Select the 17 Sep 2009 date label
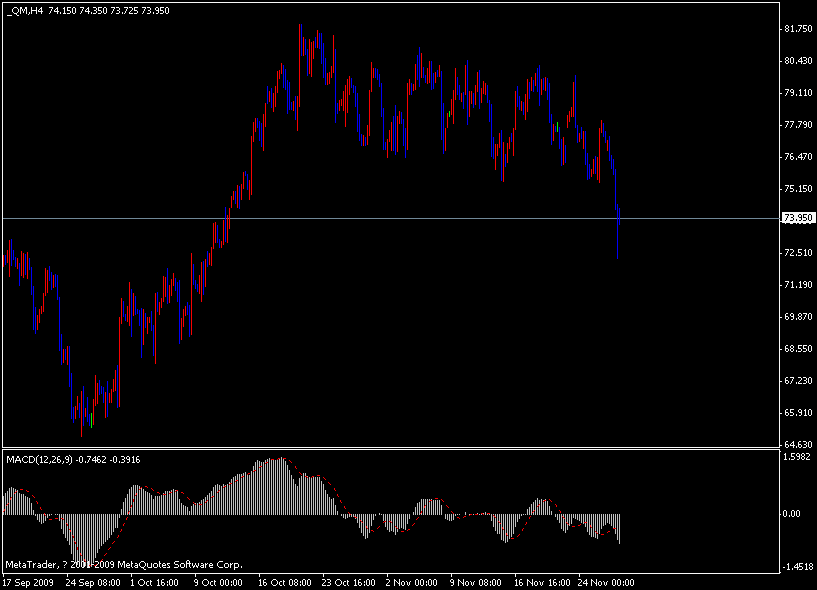Viewport: 817px width, 590px height. coord(28,581)
